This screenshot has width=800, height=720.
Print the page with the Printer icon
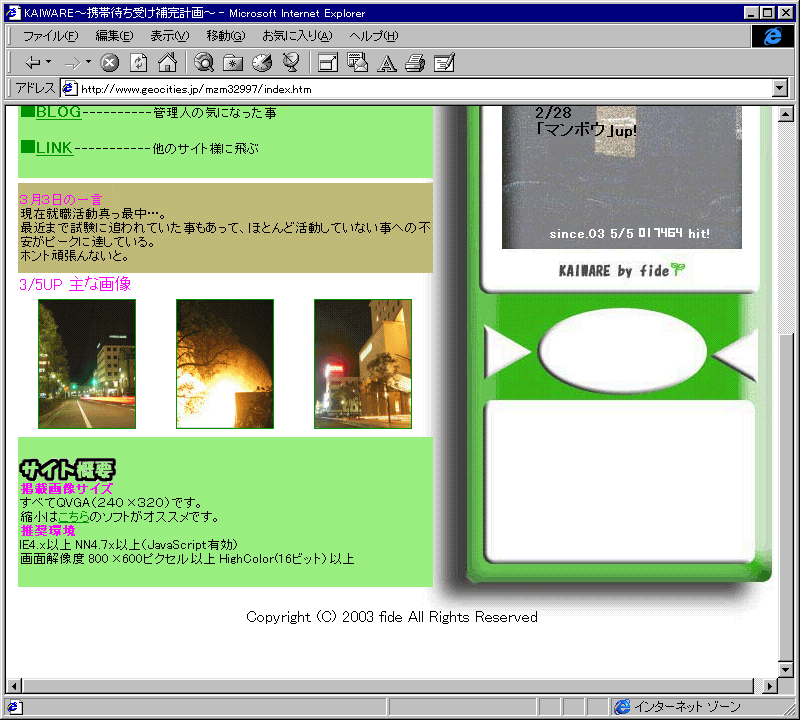(x=415, y=63)
